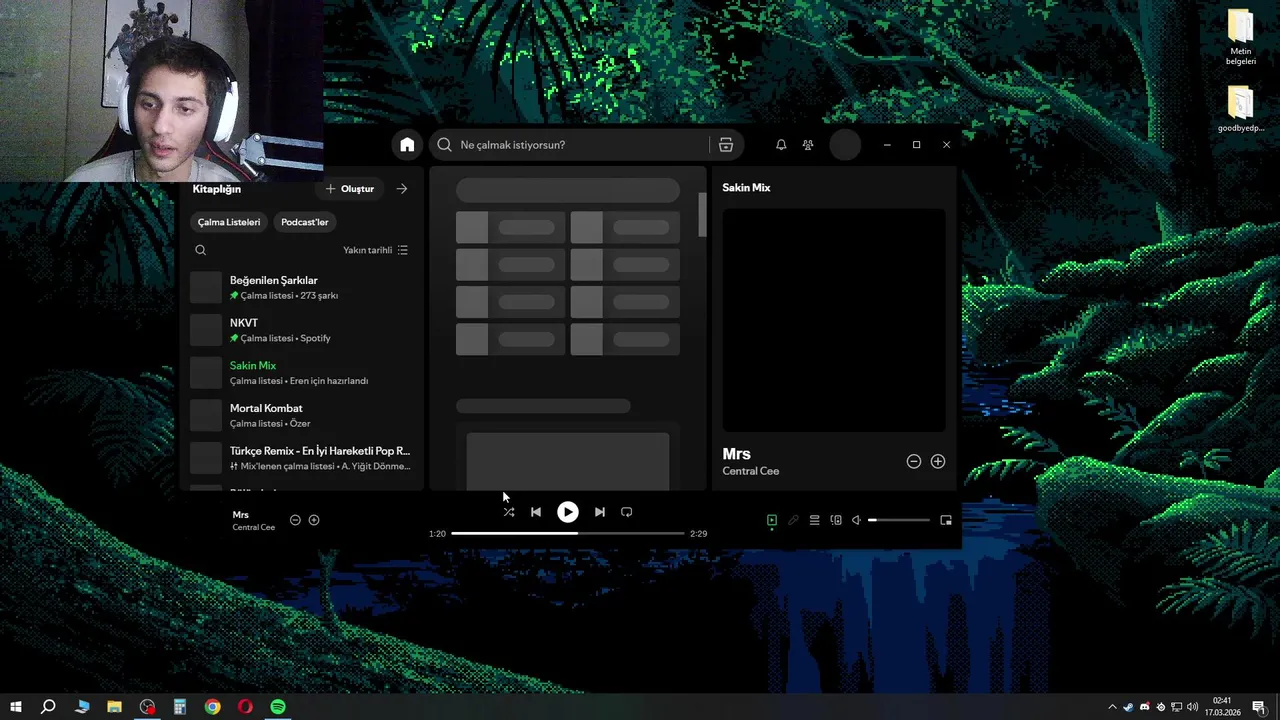The height and width of the screenshot is (720, 1280).
Task: Open the mini player
Action: (946, 520)
